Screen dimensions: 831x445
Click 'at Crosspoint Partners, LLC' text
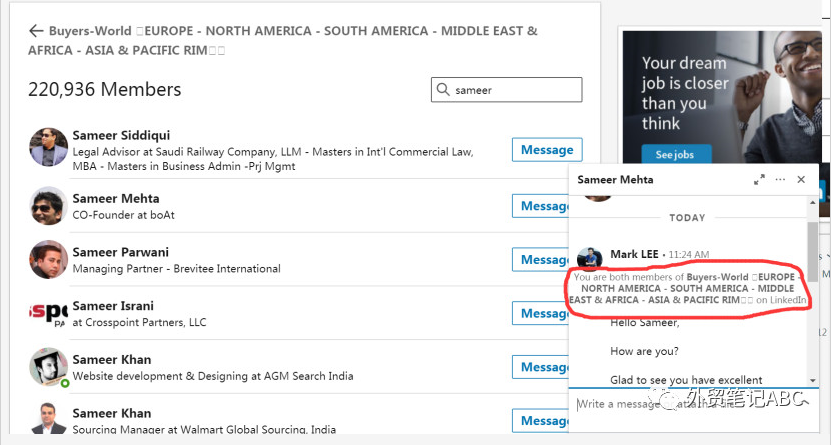[139, 322]
